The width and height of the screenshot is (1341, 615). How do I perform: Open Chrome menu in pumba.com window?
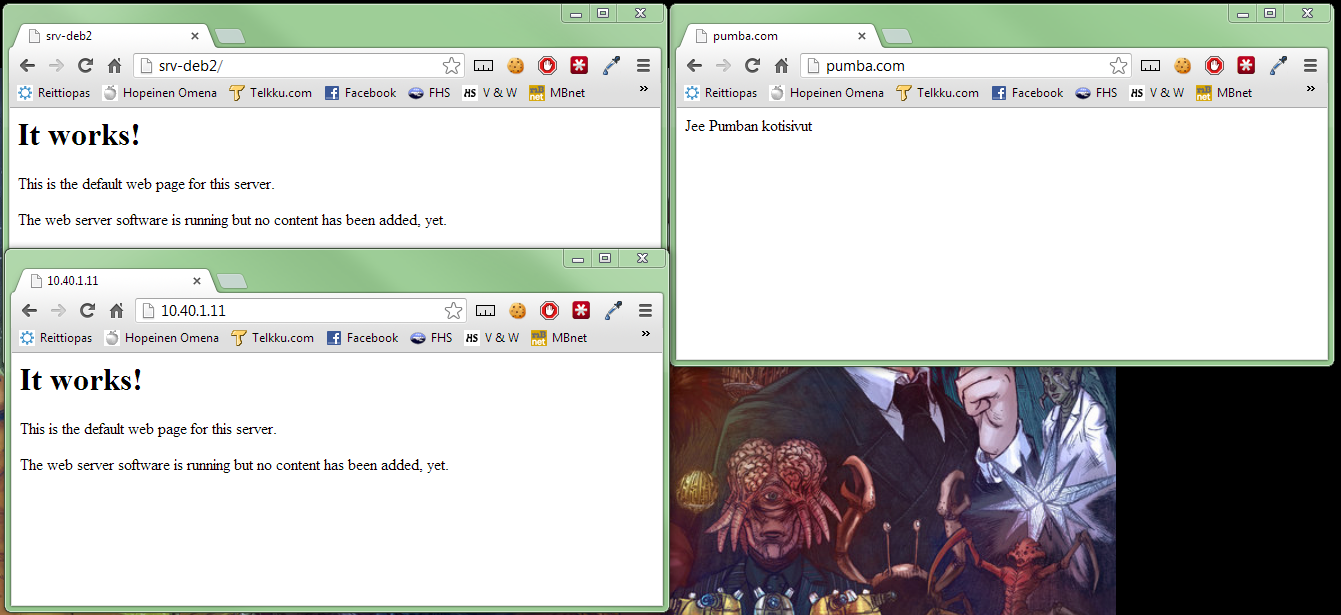tap(1310, 66)
